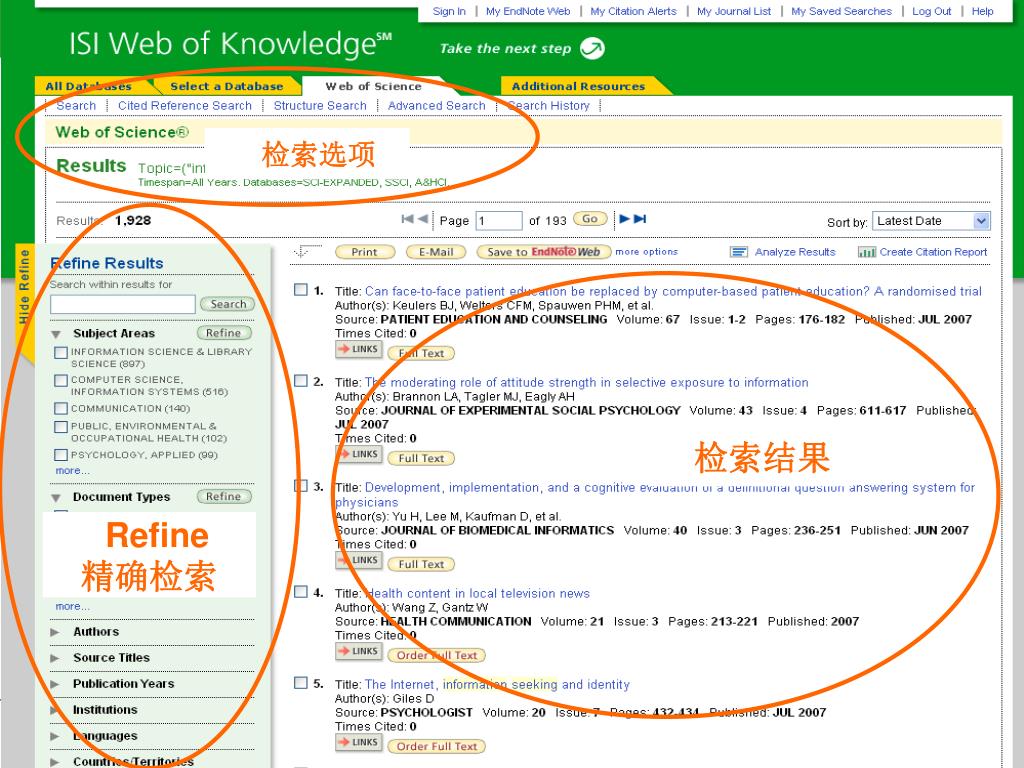Screen dimensions: 1024x768
Task: Expand the Authors refine section
Action: pos(56,632)
